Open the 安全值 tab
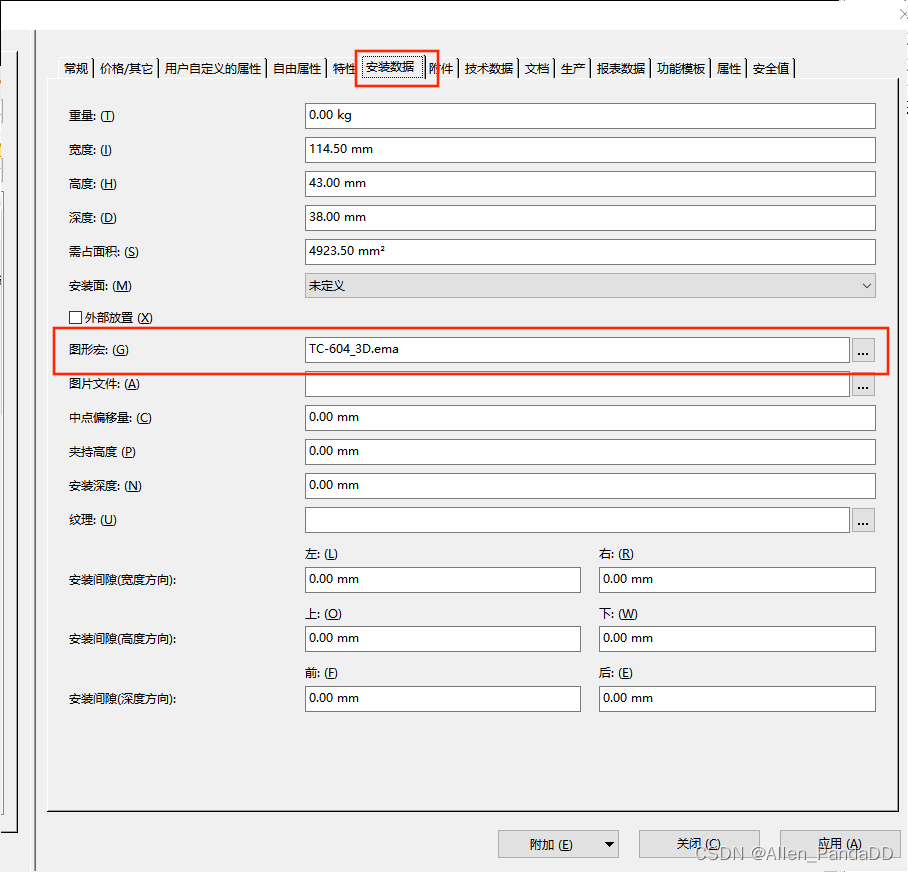The image size is (908, 872). coord(771,69)
